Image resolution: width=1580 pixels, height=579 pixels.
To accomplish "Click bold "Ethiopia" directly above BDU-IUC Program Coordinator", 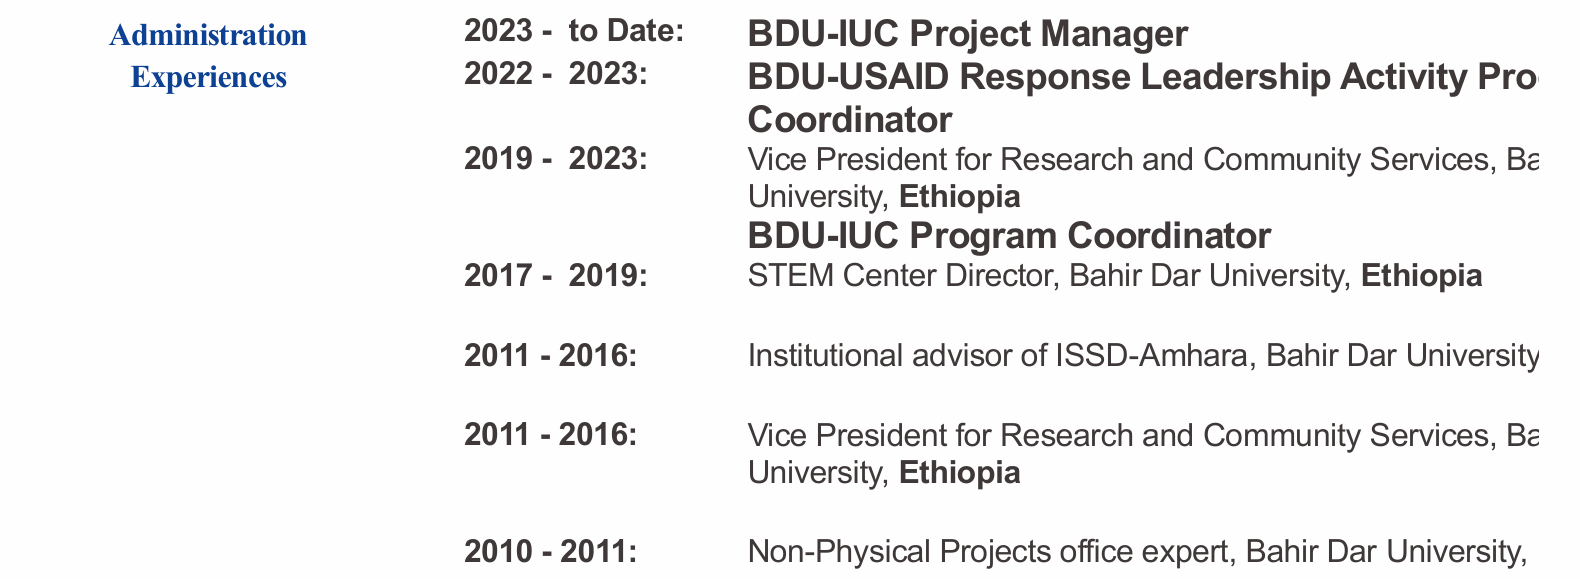I will click(x=960, y=196).
